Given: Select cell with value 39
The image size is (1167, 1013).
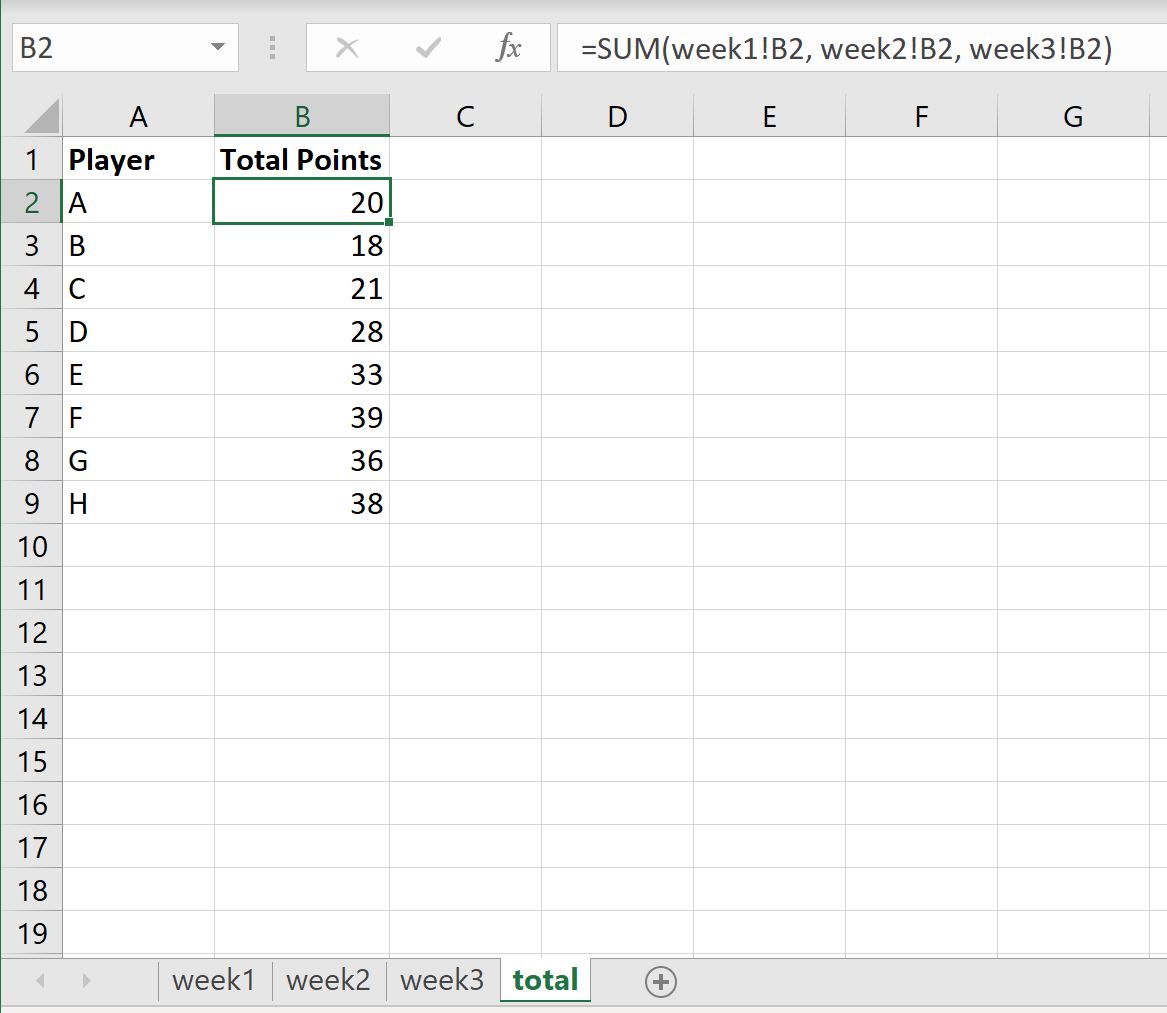Looking at the screenshot, I should [301, 418].
